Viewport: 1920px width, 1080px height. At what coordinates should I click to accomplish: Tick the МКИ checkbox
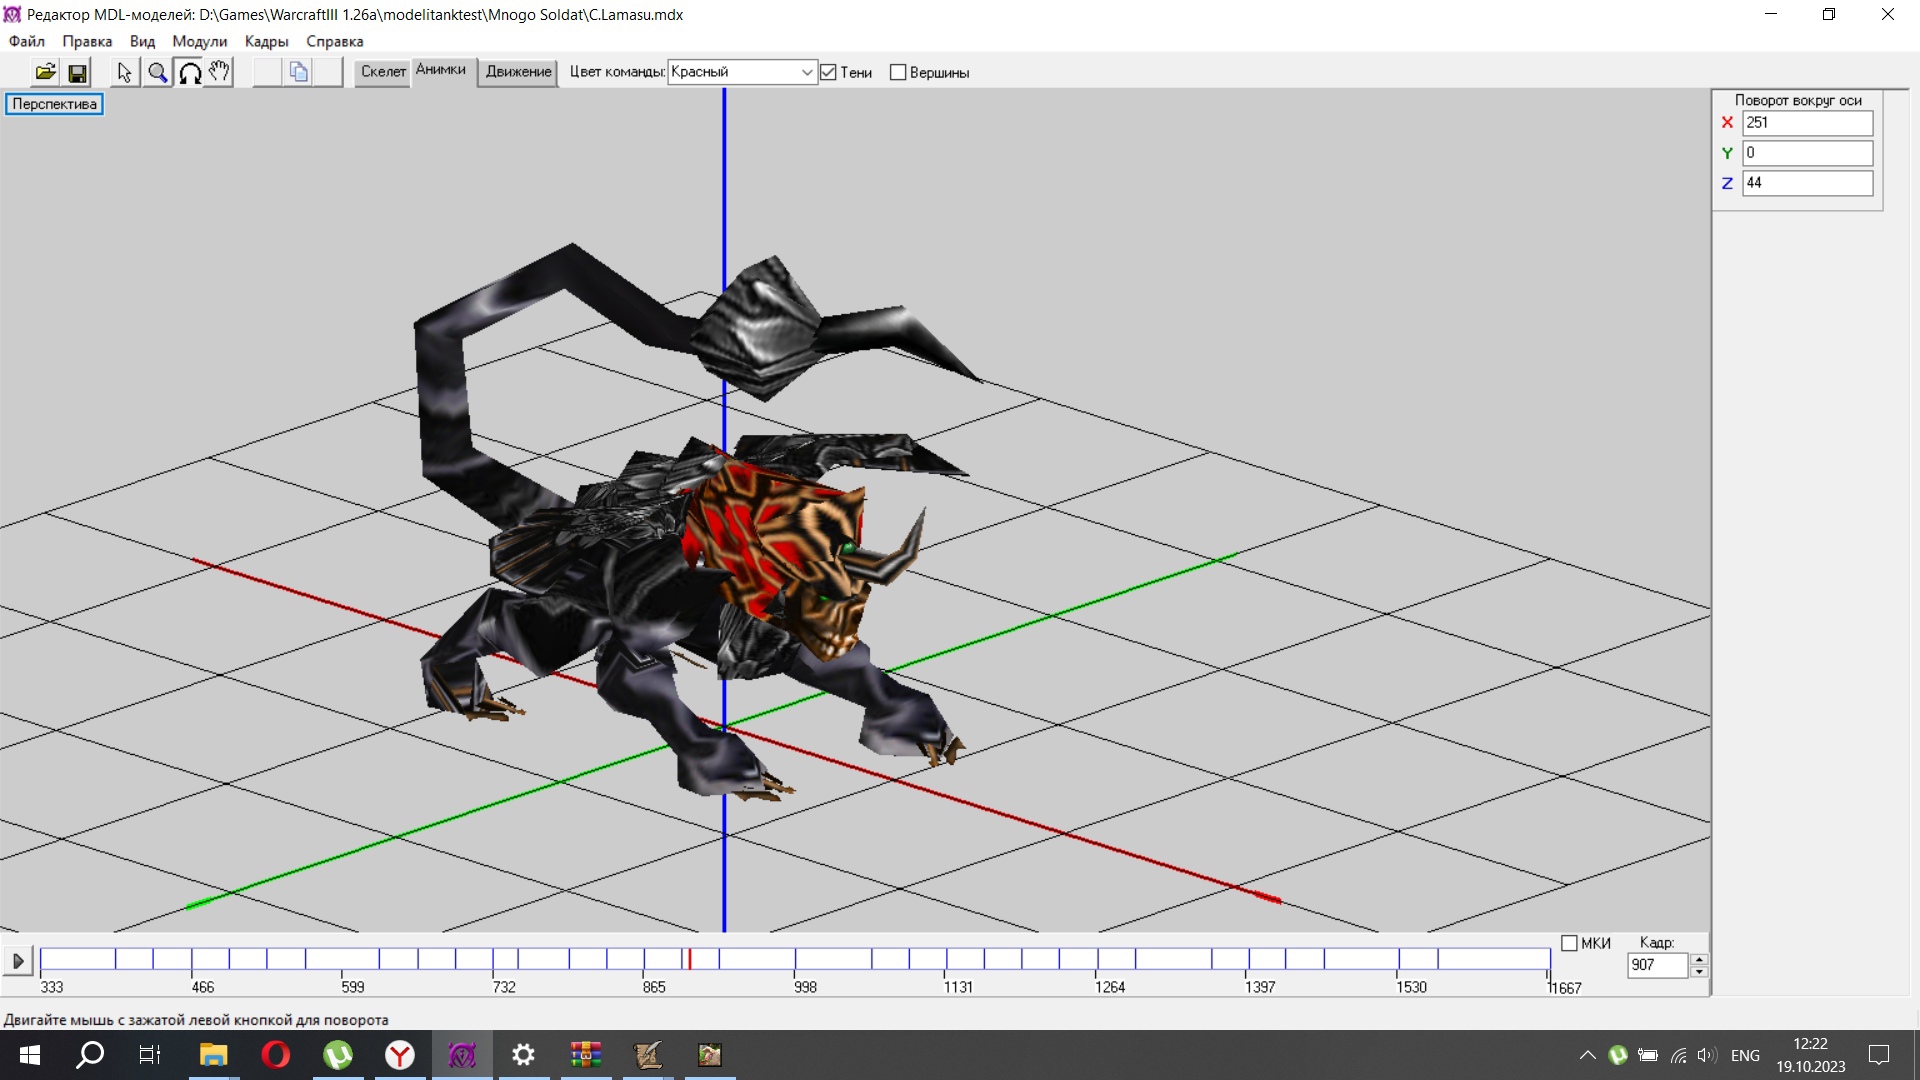(1569, 943)
